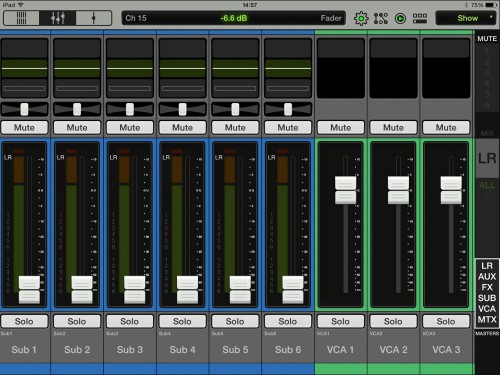The height and width of the screenshot is (375, 500).
Task: Switch to overview grid view
Action: [x=21, y=18]
